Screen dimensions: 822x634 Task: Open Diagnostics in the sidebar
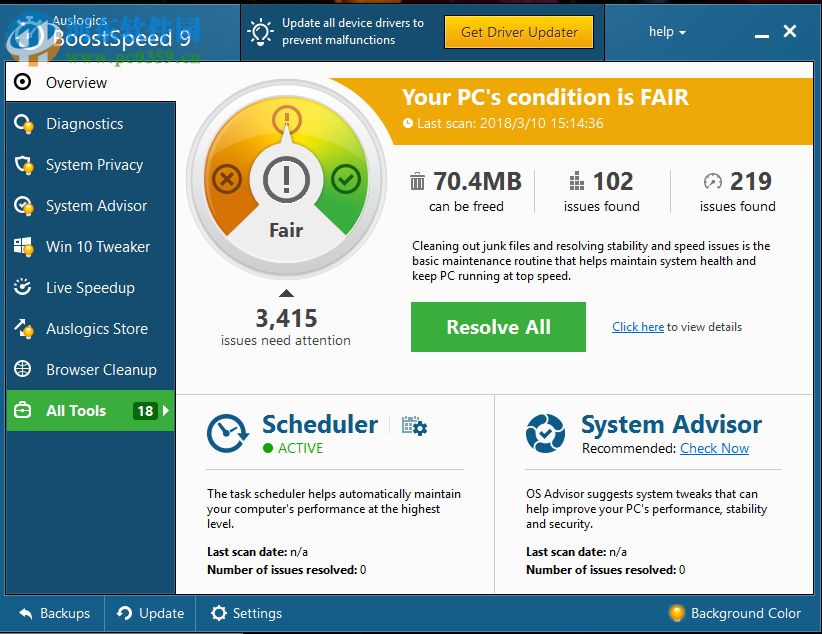[91, 124]
